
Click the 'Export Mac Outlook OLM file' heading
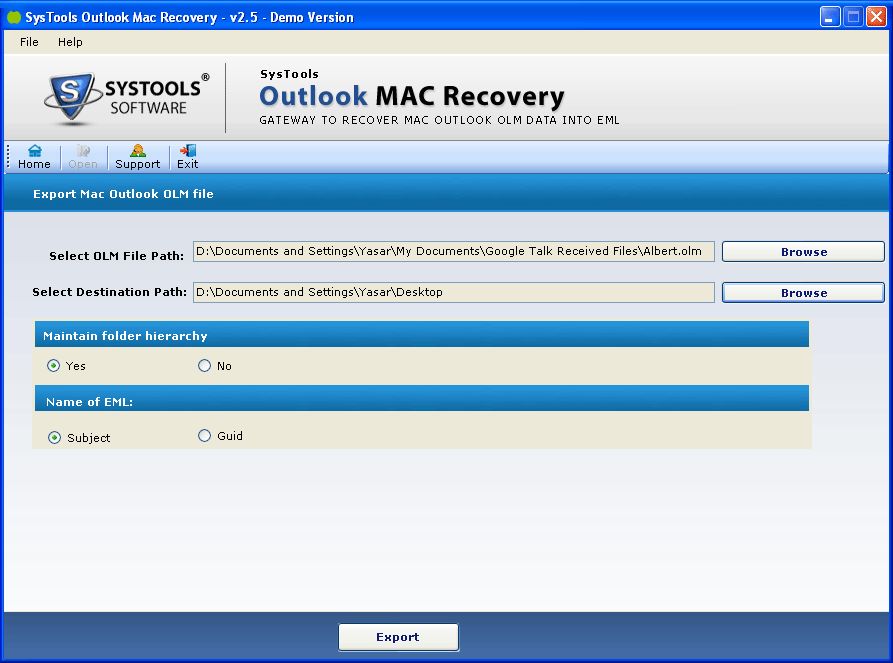point(123,194)
